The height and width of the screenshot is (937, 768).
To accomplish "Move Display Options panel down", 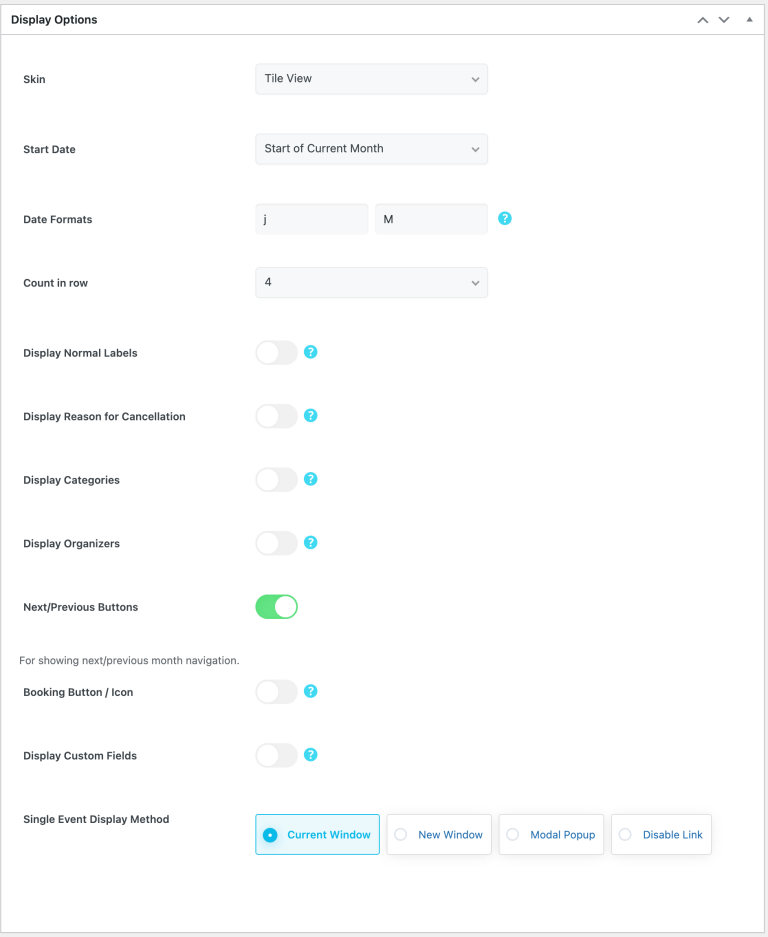I will click(x=724, y=20).
